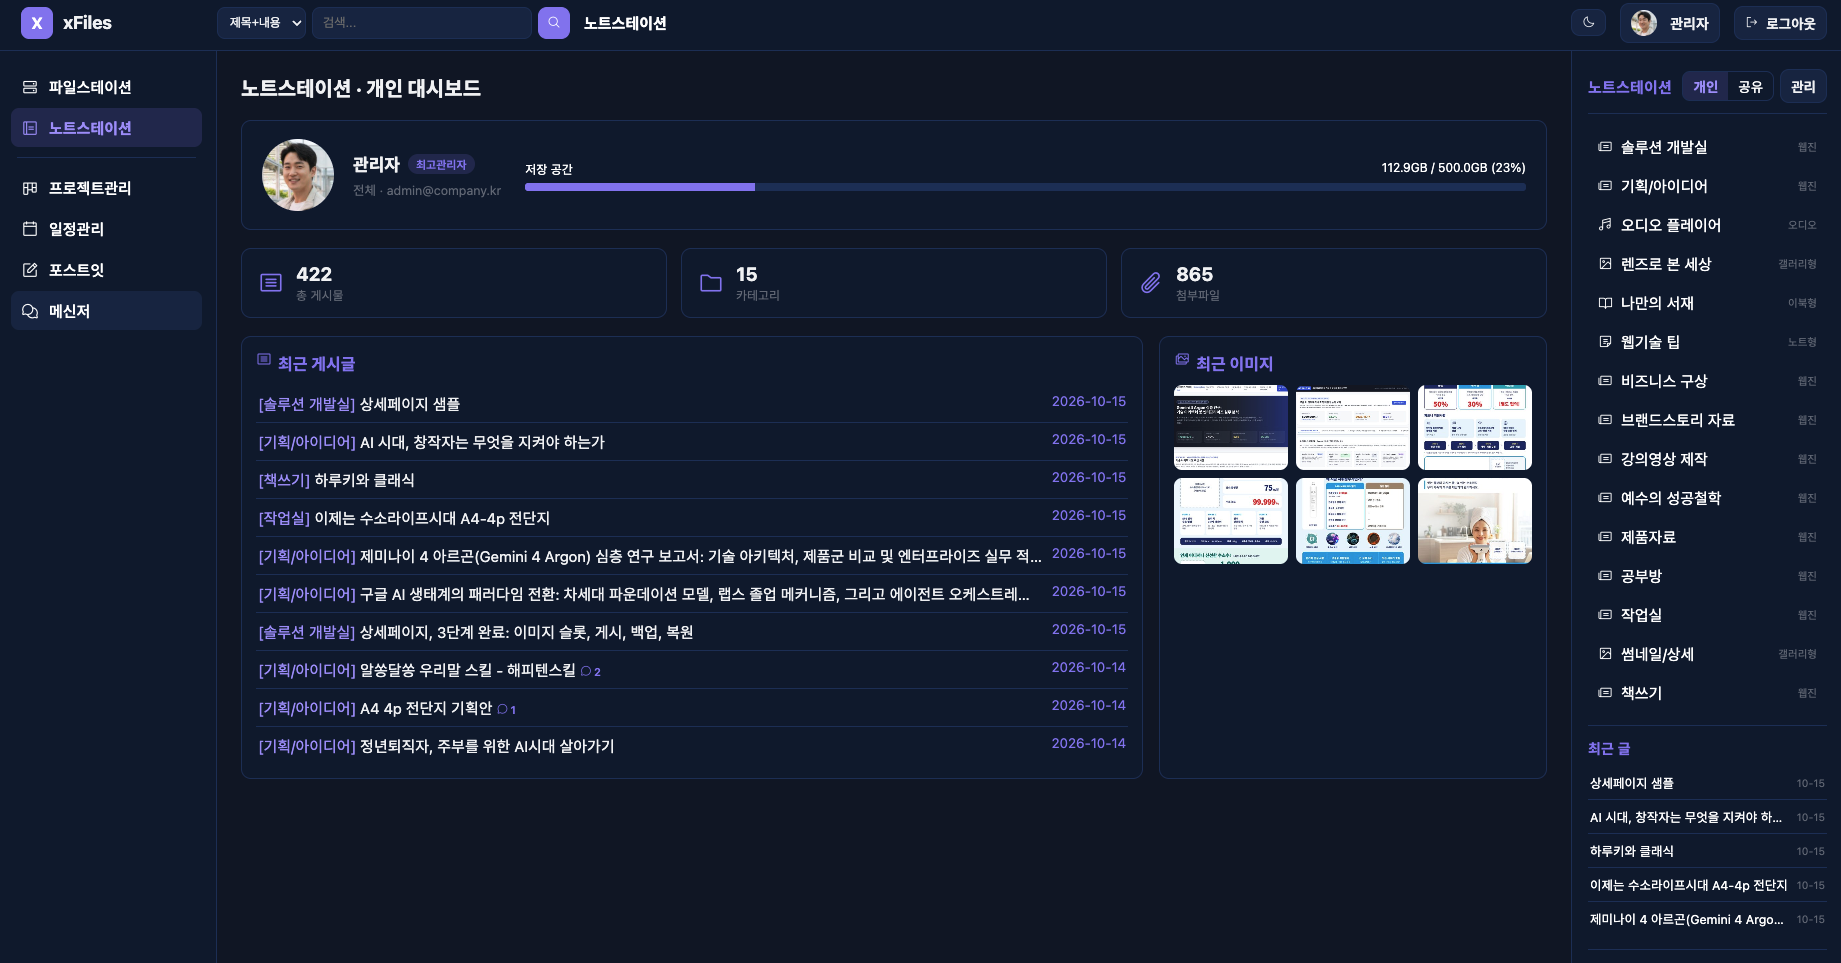The image size is (1841, 963).
Task: Open the 제목+내용 search scope dropdown
Action: point(262,23)
